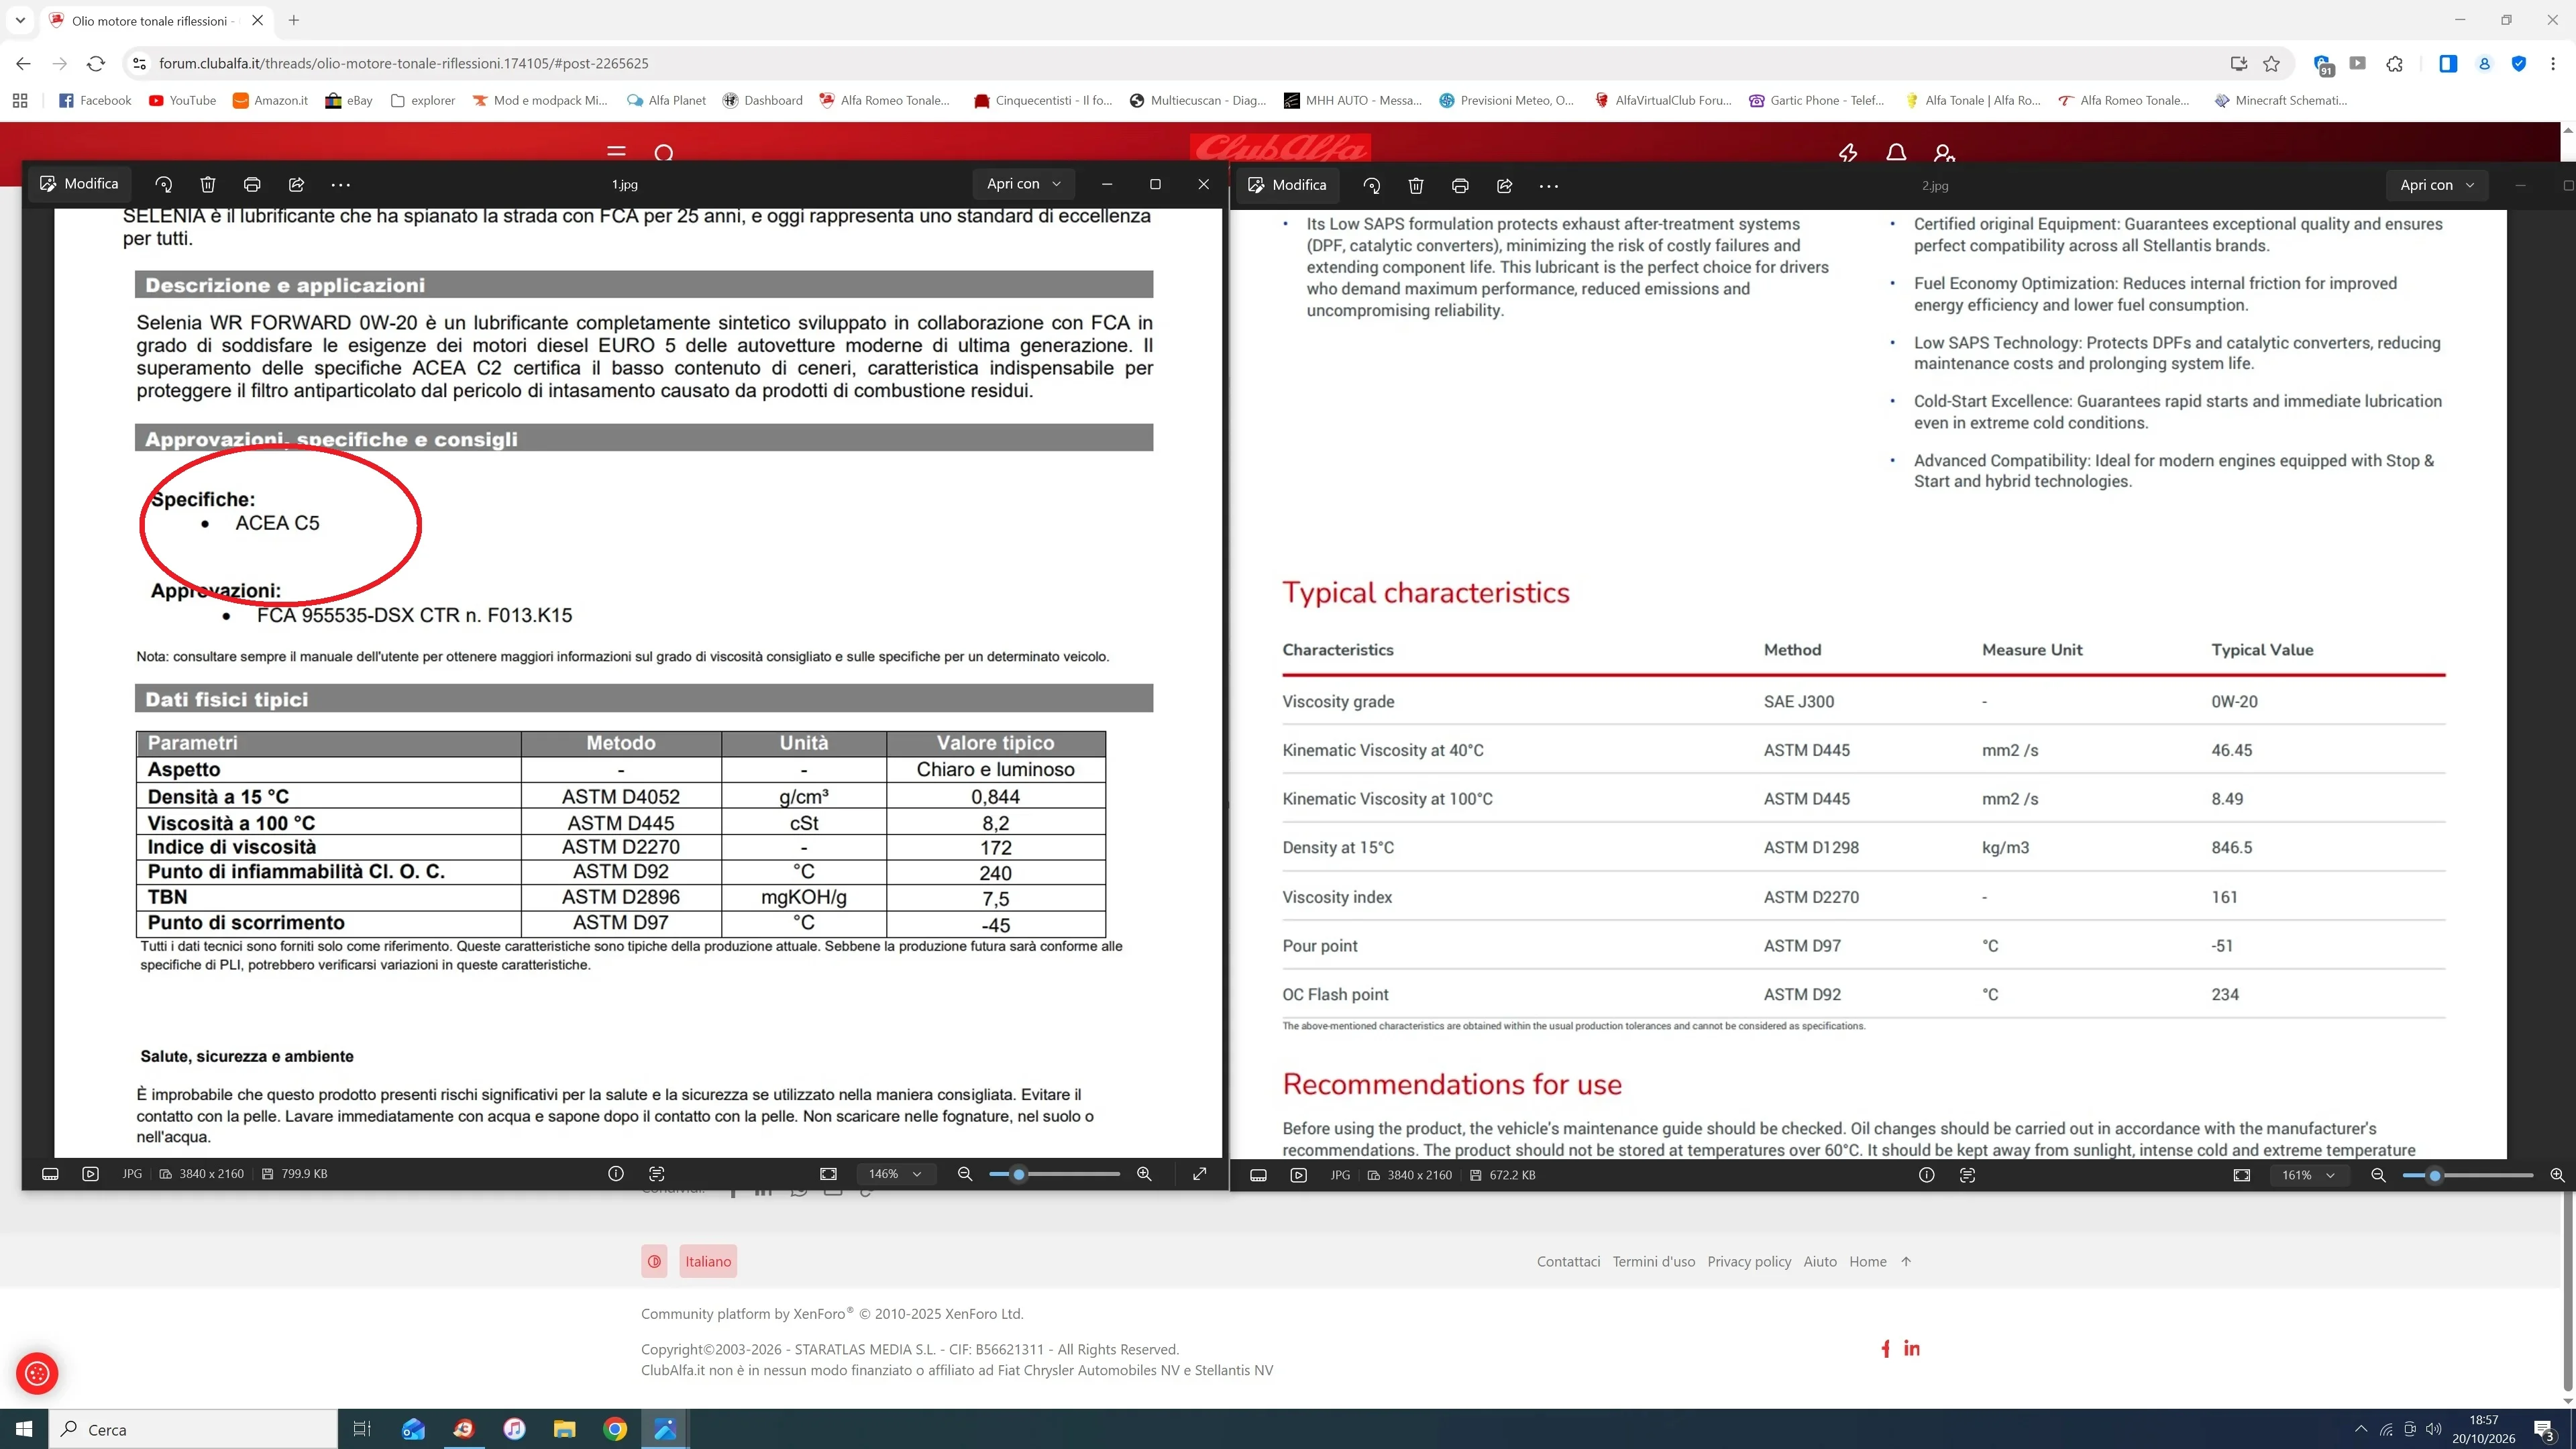The width and height of the screenshot is (2576, 1449).
Task: Open the explorer bookmarks folder
Action: tap(423, 100)
